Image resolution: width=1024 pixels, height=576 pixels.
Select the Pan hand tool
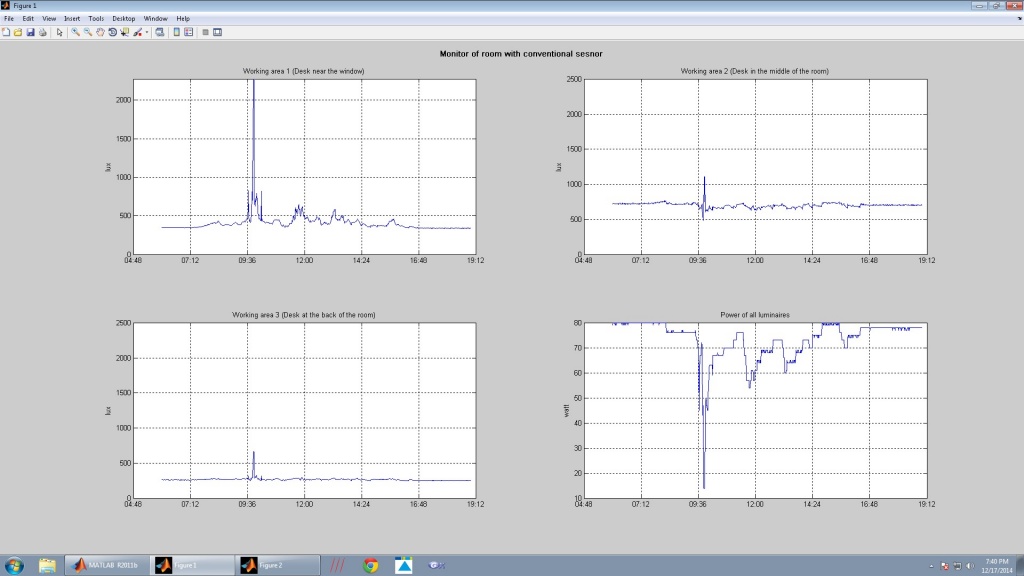click(x=100, y=32)
